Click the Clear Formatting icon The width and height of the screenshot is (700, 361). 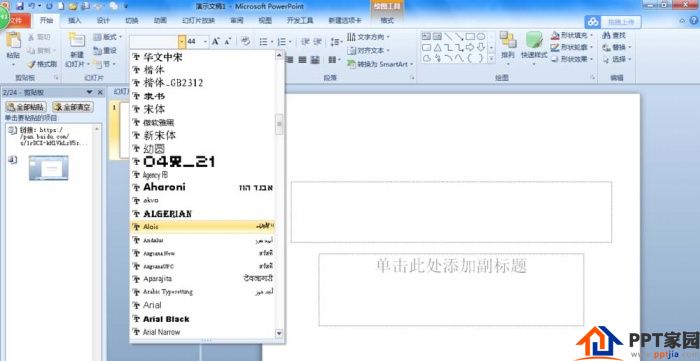point(245,41)
